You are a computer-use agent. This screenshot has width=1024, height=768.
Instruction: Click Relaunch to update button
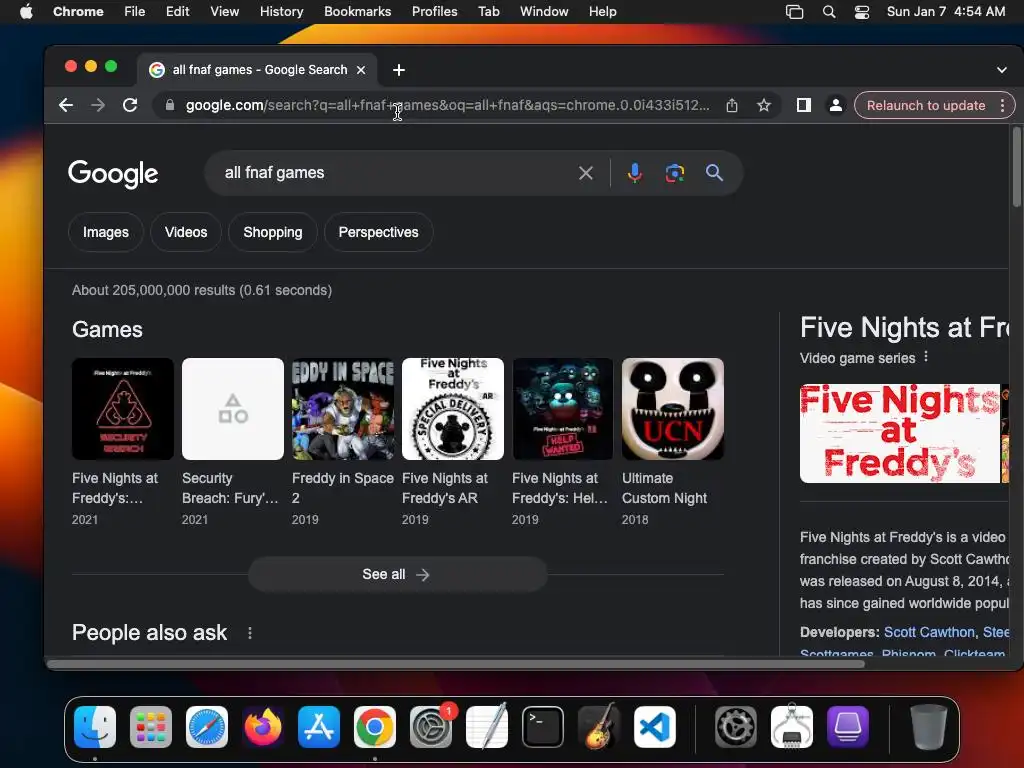(x=926, y=105)
